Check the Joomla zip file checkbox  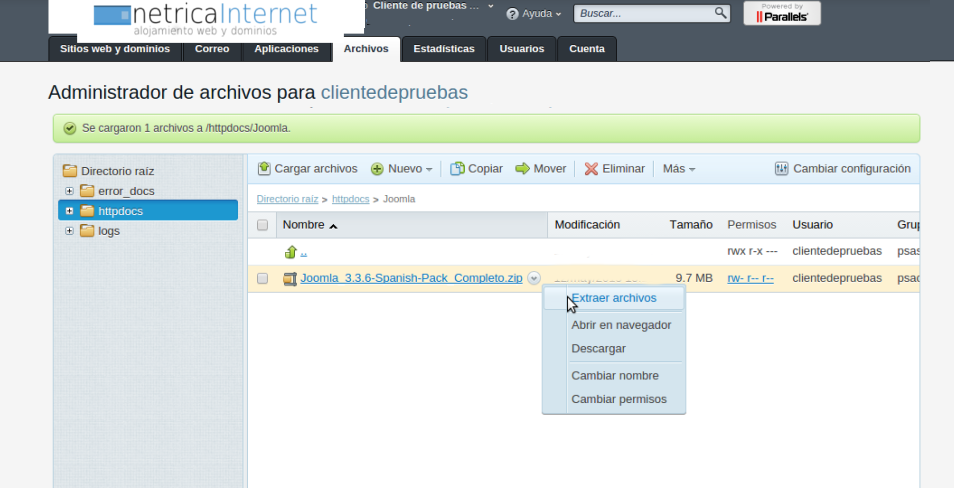263,279
